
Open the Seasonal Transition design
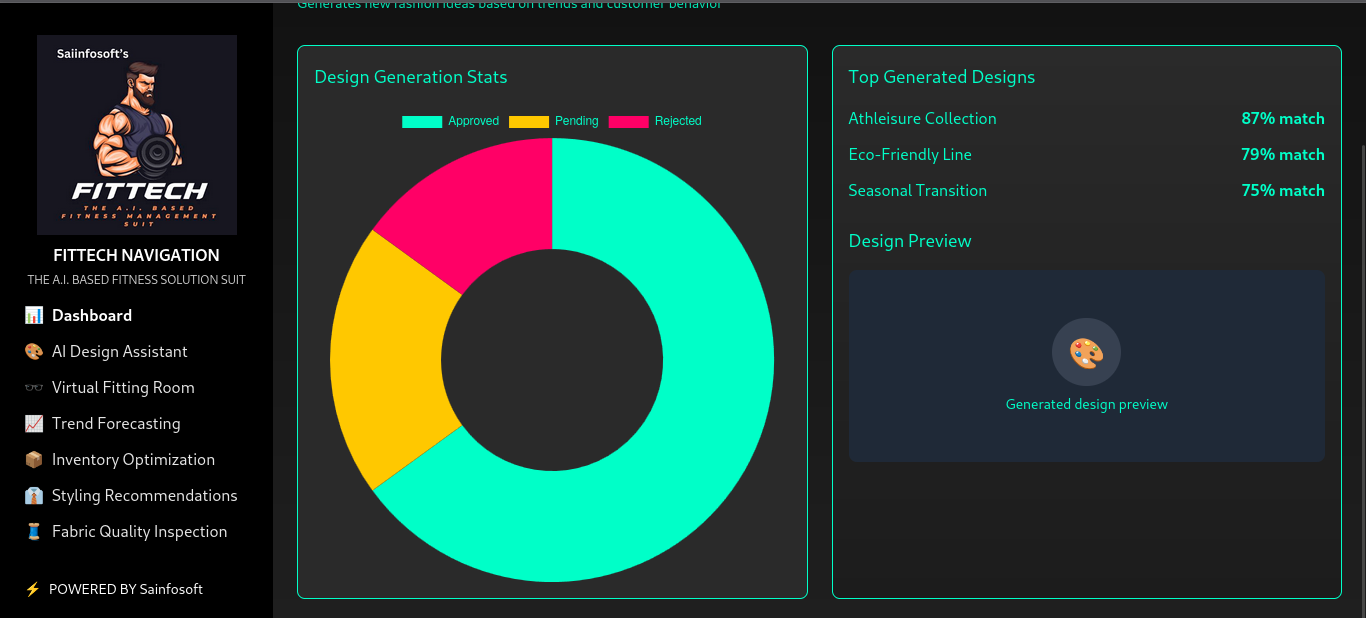click(917, 191)
